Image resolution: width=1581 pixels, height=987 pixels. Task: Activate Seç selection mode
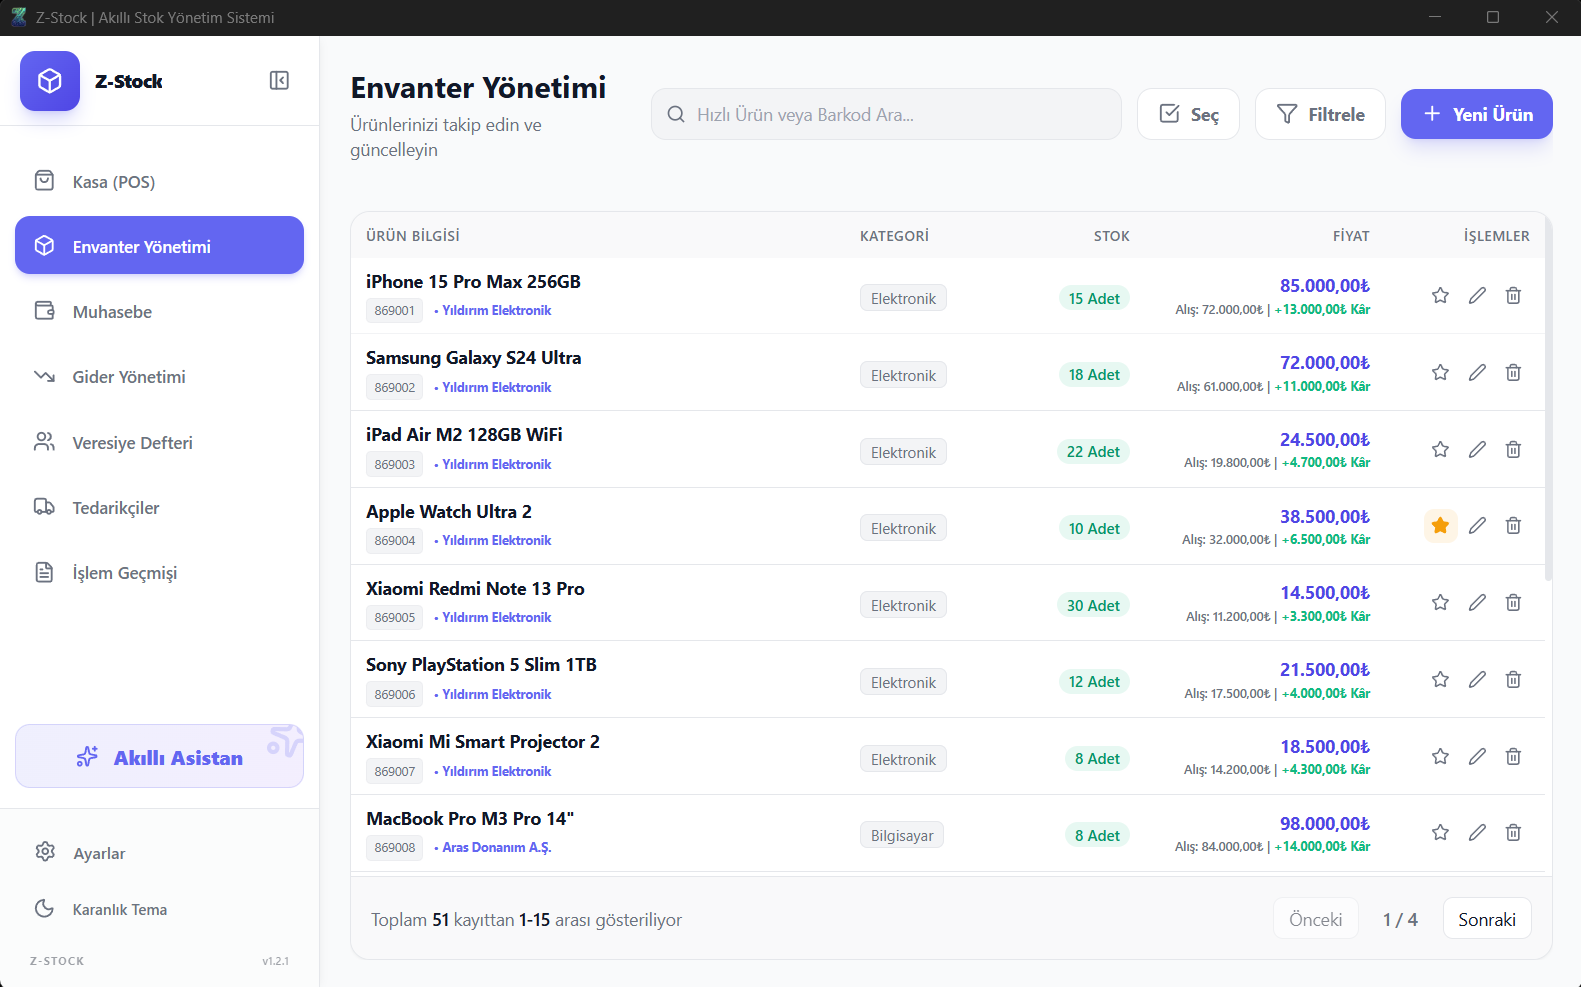click(1188, 114)
